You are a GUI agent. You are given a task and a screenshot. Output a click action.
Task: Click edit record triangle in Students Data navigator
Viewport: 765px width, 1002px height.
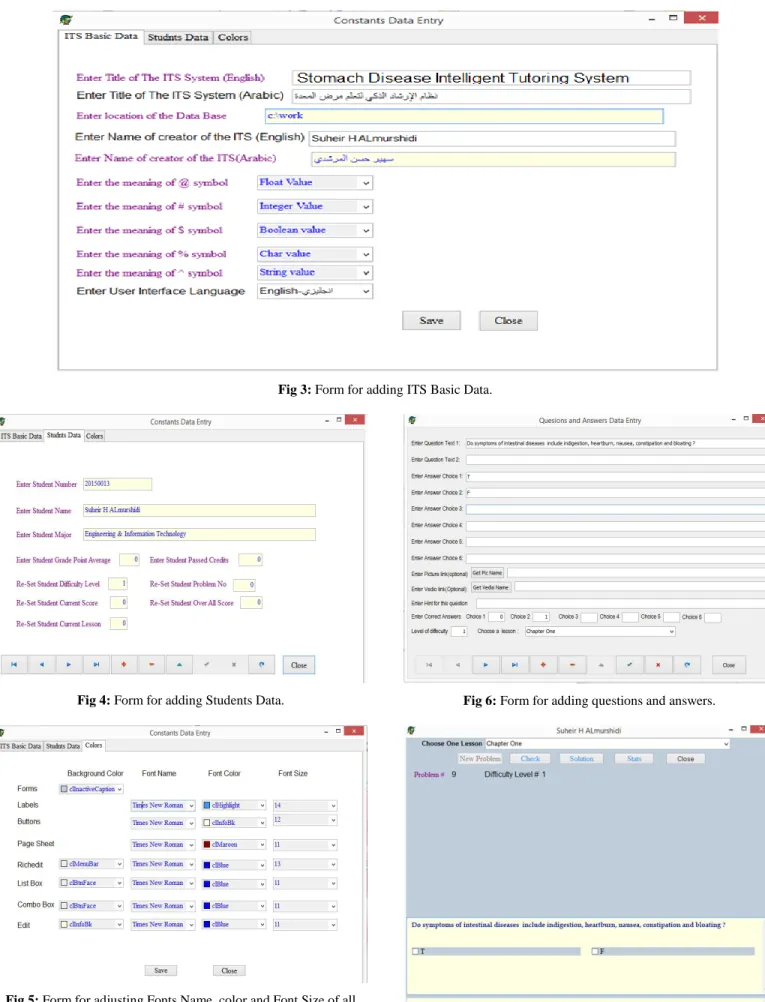click(179, 665)
